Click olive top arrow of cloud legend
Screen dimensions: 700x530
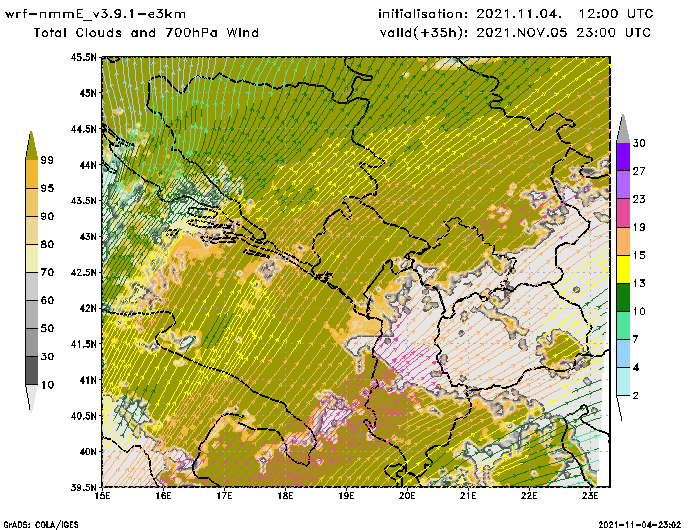point(31,144)
